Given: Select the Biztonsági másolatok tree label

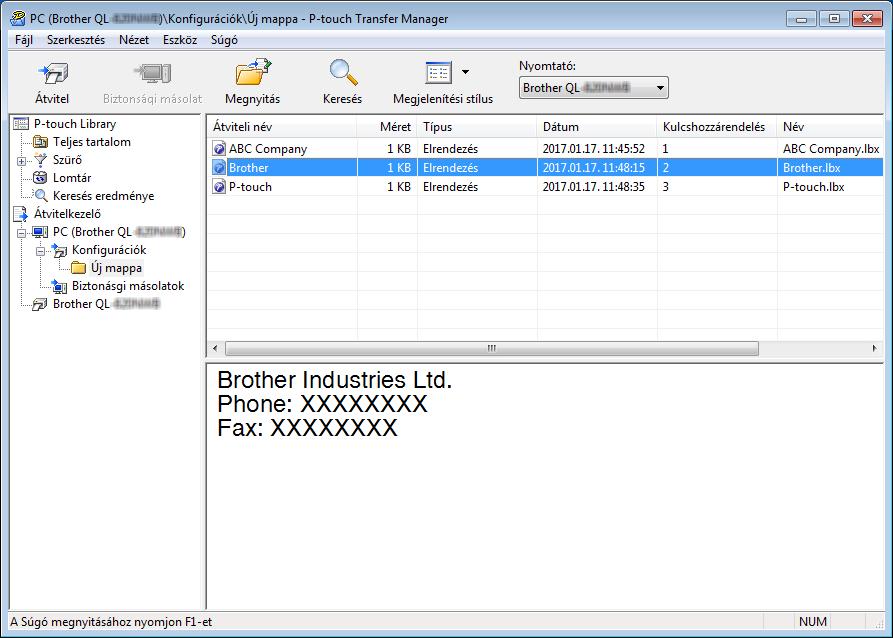Looking at the screenshot, I should click(x=128, y=286).
